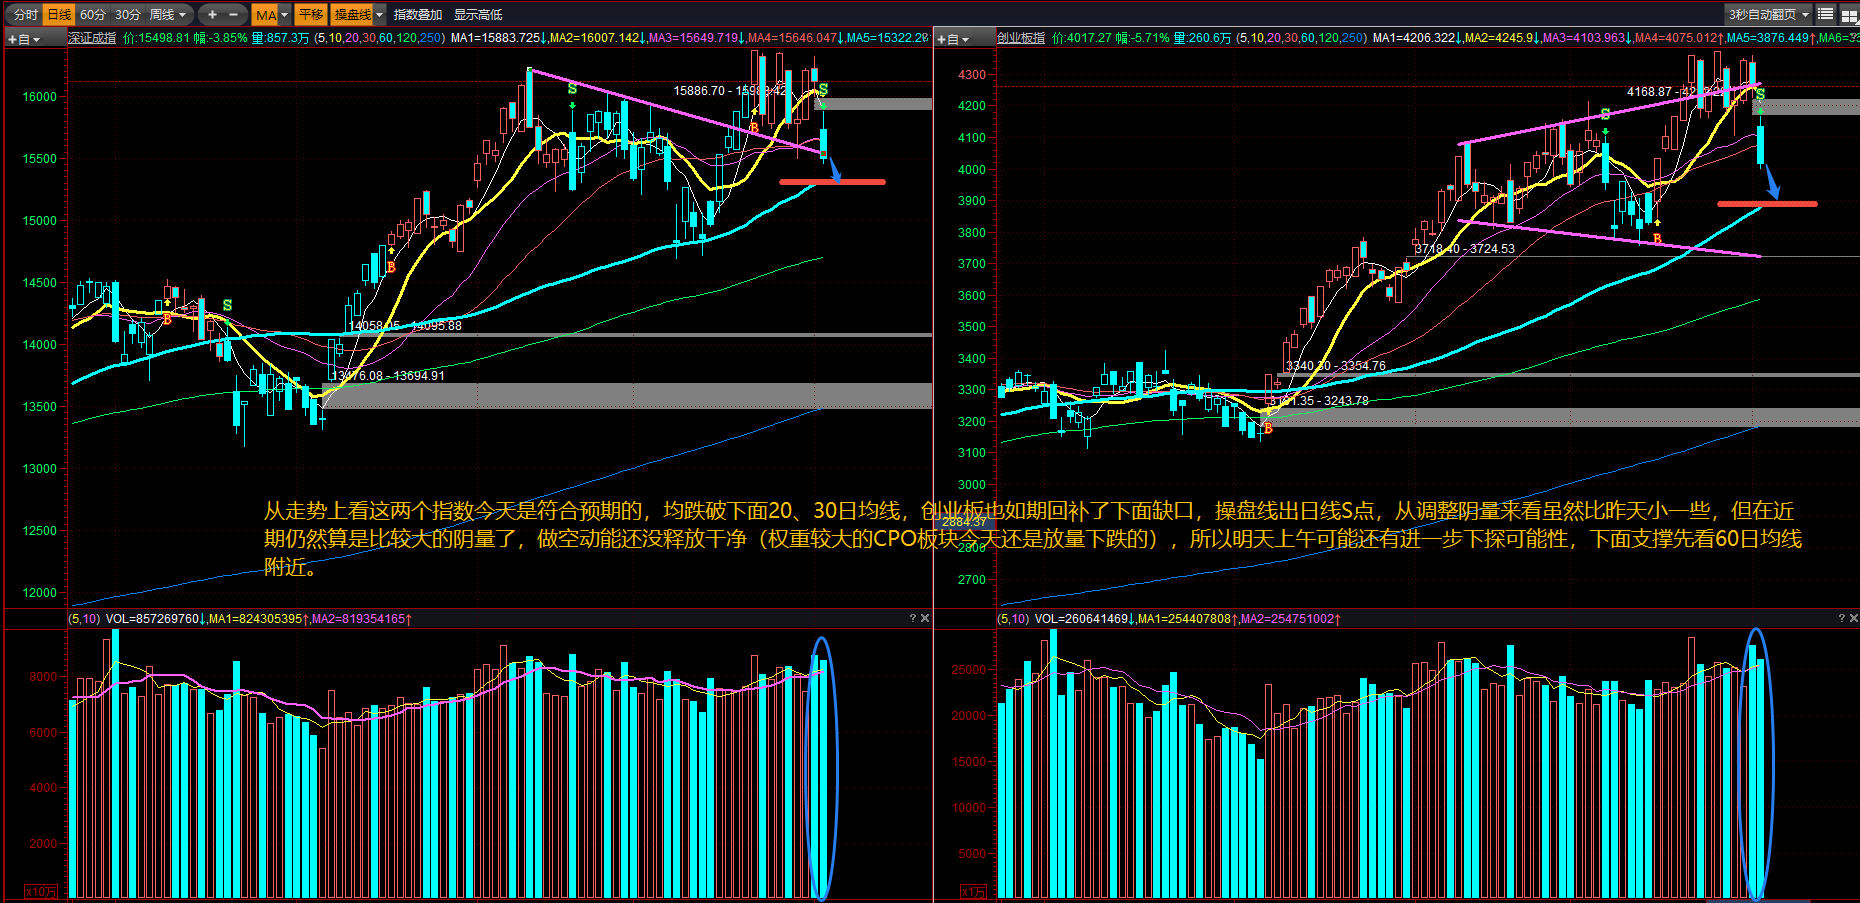Viewport: 1860px width, 903px height.
Task: Click the 4168.87 price label on 创业板指 chart
Action: point(1649,92)
